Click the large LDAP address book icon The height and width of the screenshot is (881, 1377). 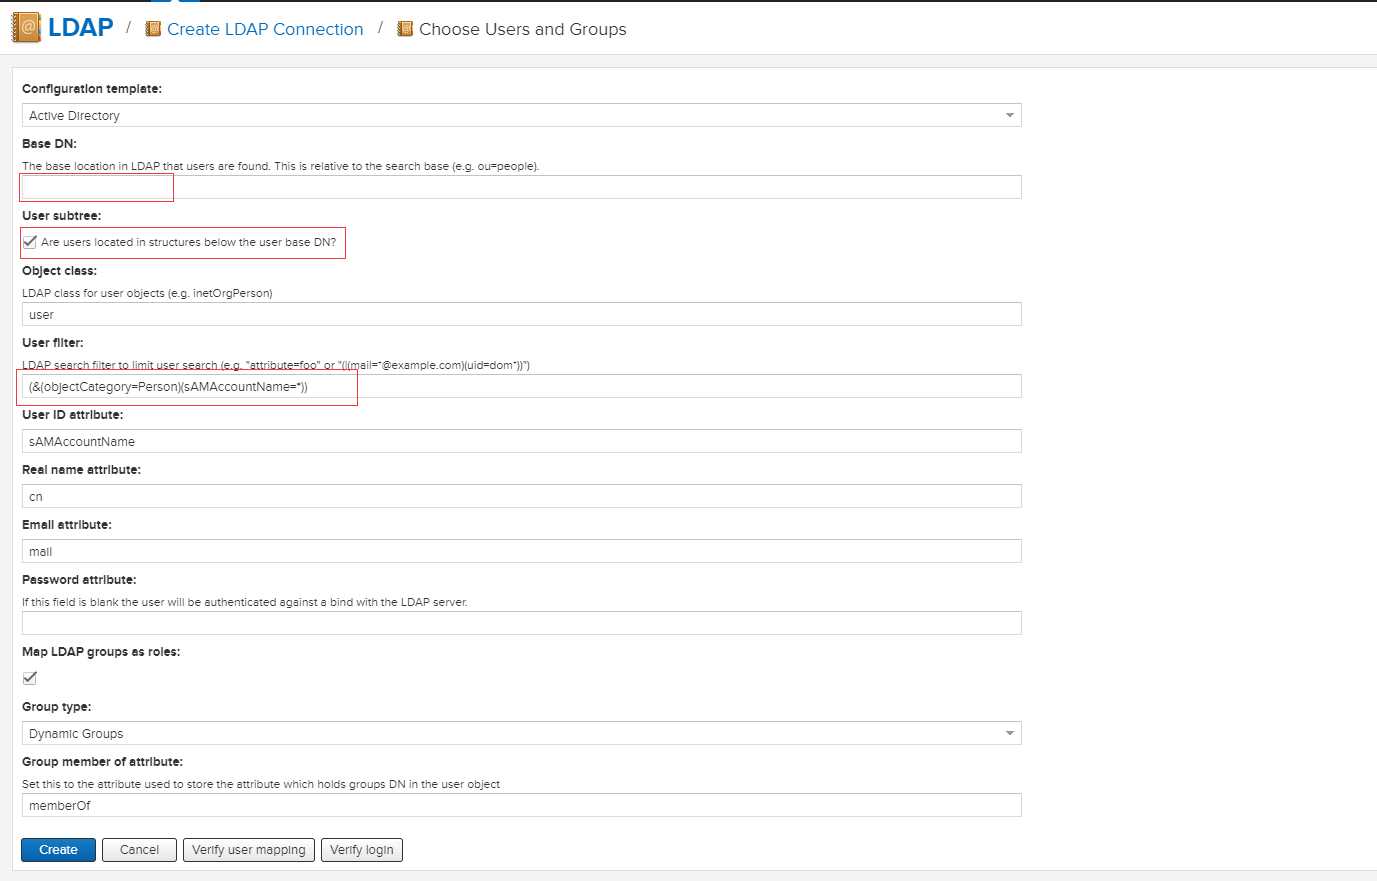[x=26, y=27]
